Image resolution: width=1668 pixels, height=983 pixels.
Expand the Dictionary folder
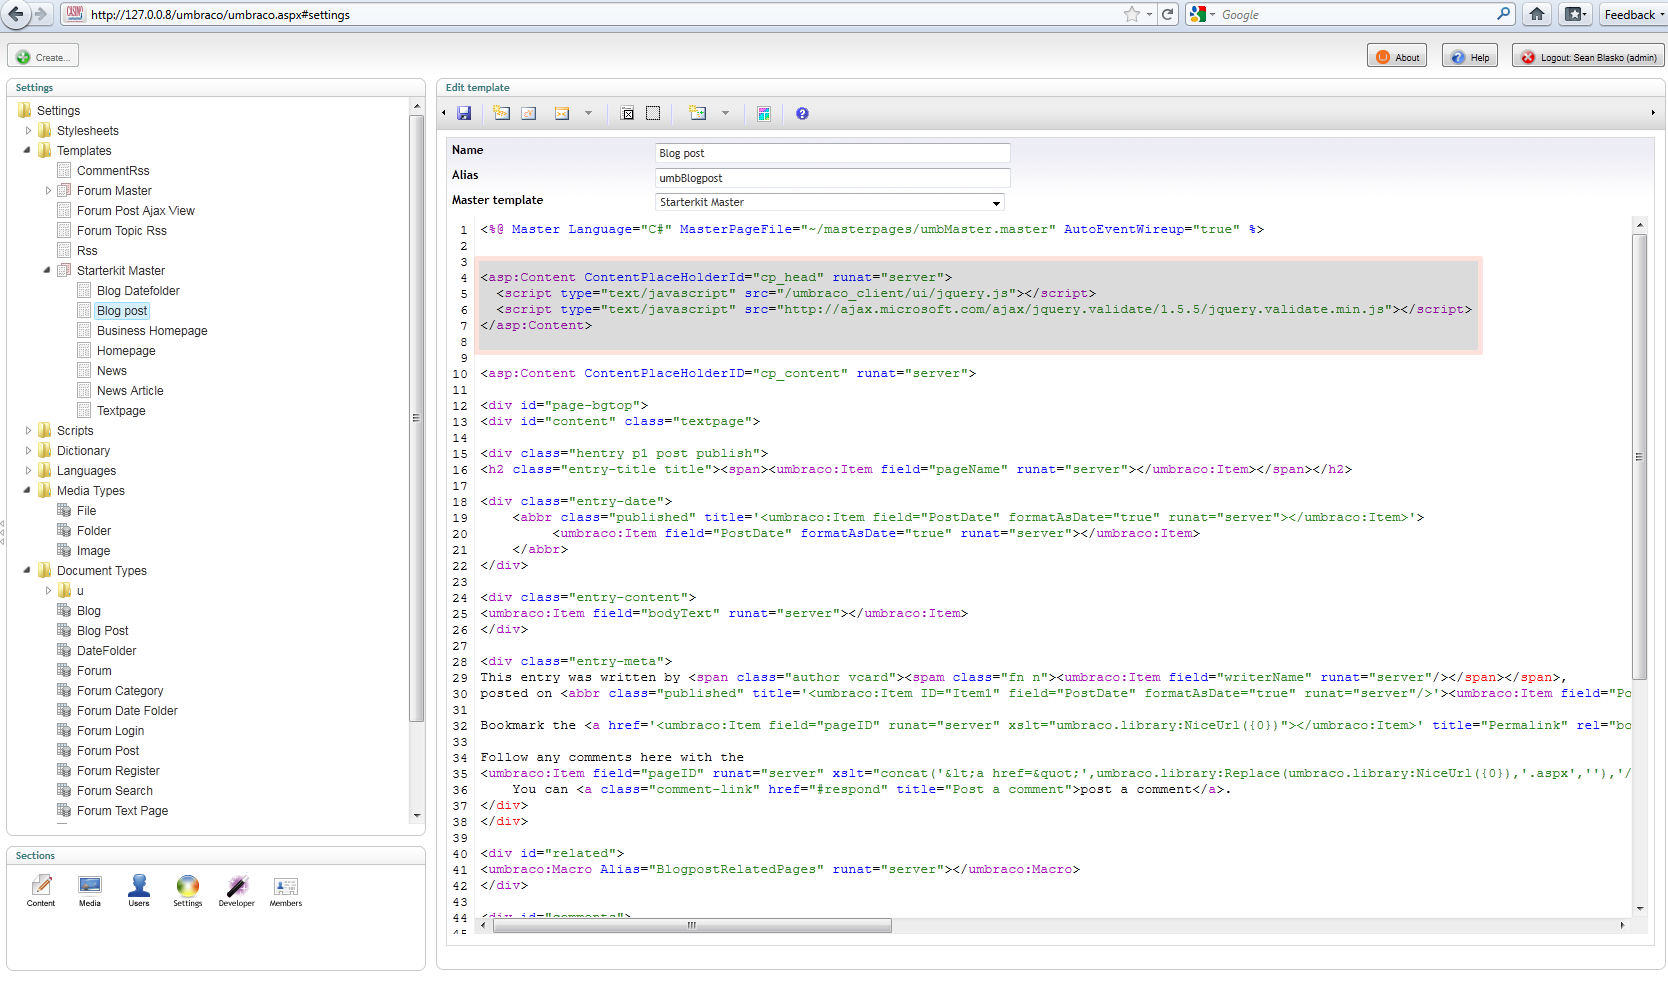click(28, 451)
